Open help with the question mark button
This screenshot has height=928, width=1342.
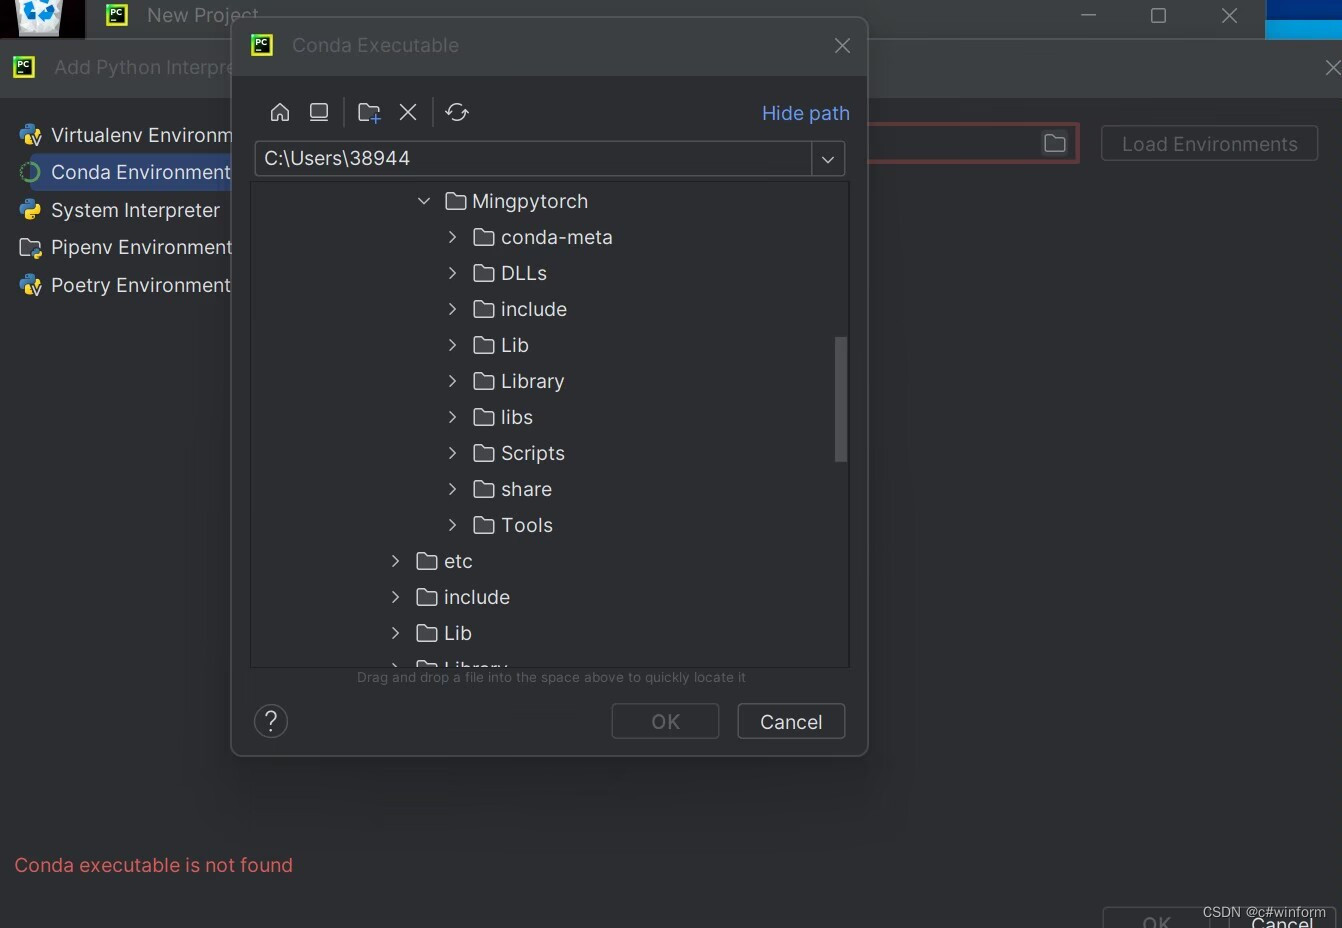[x=271, y=721]
